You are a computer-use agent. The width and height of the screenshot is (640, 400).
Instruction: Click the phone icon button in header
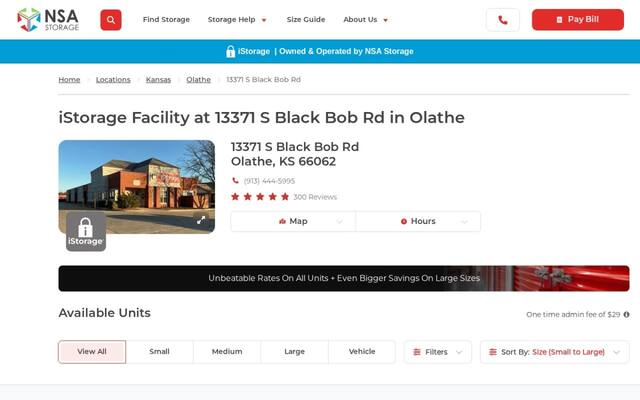[503, 20]
